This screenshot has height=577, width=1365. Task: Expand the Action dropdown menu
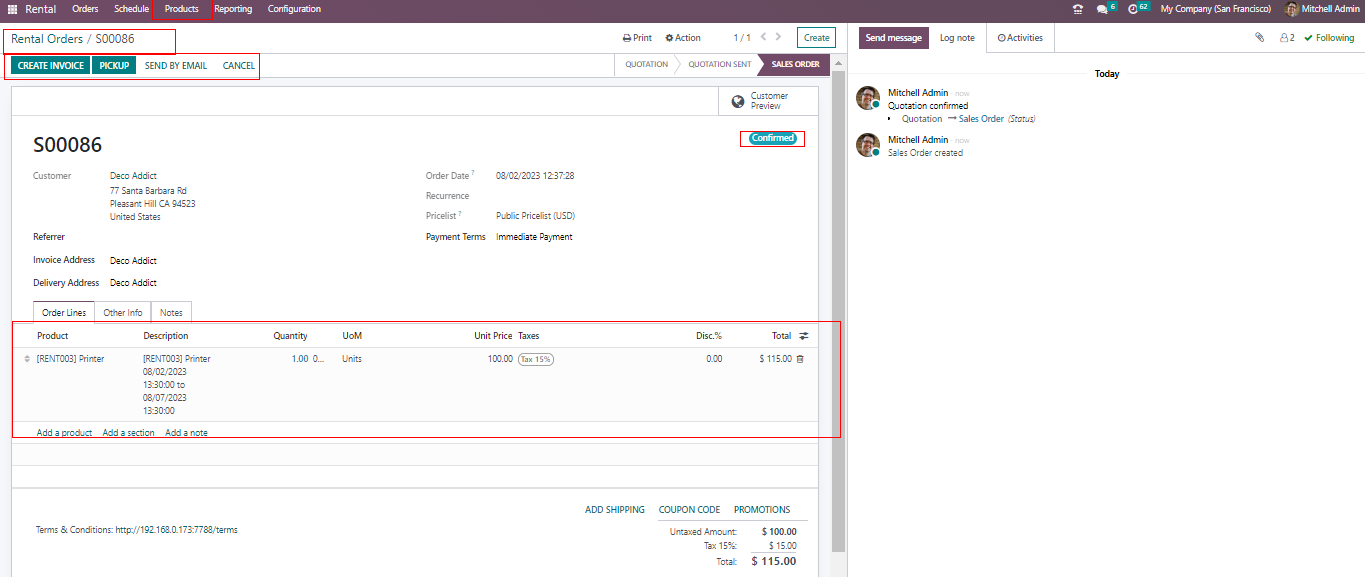tap(683, 38)
